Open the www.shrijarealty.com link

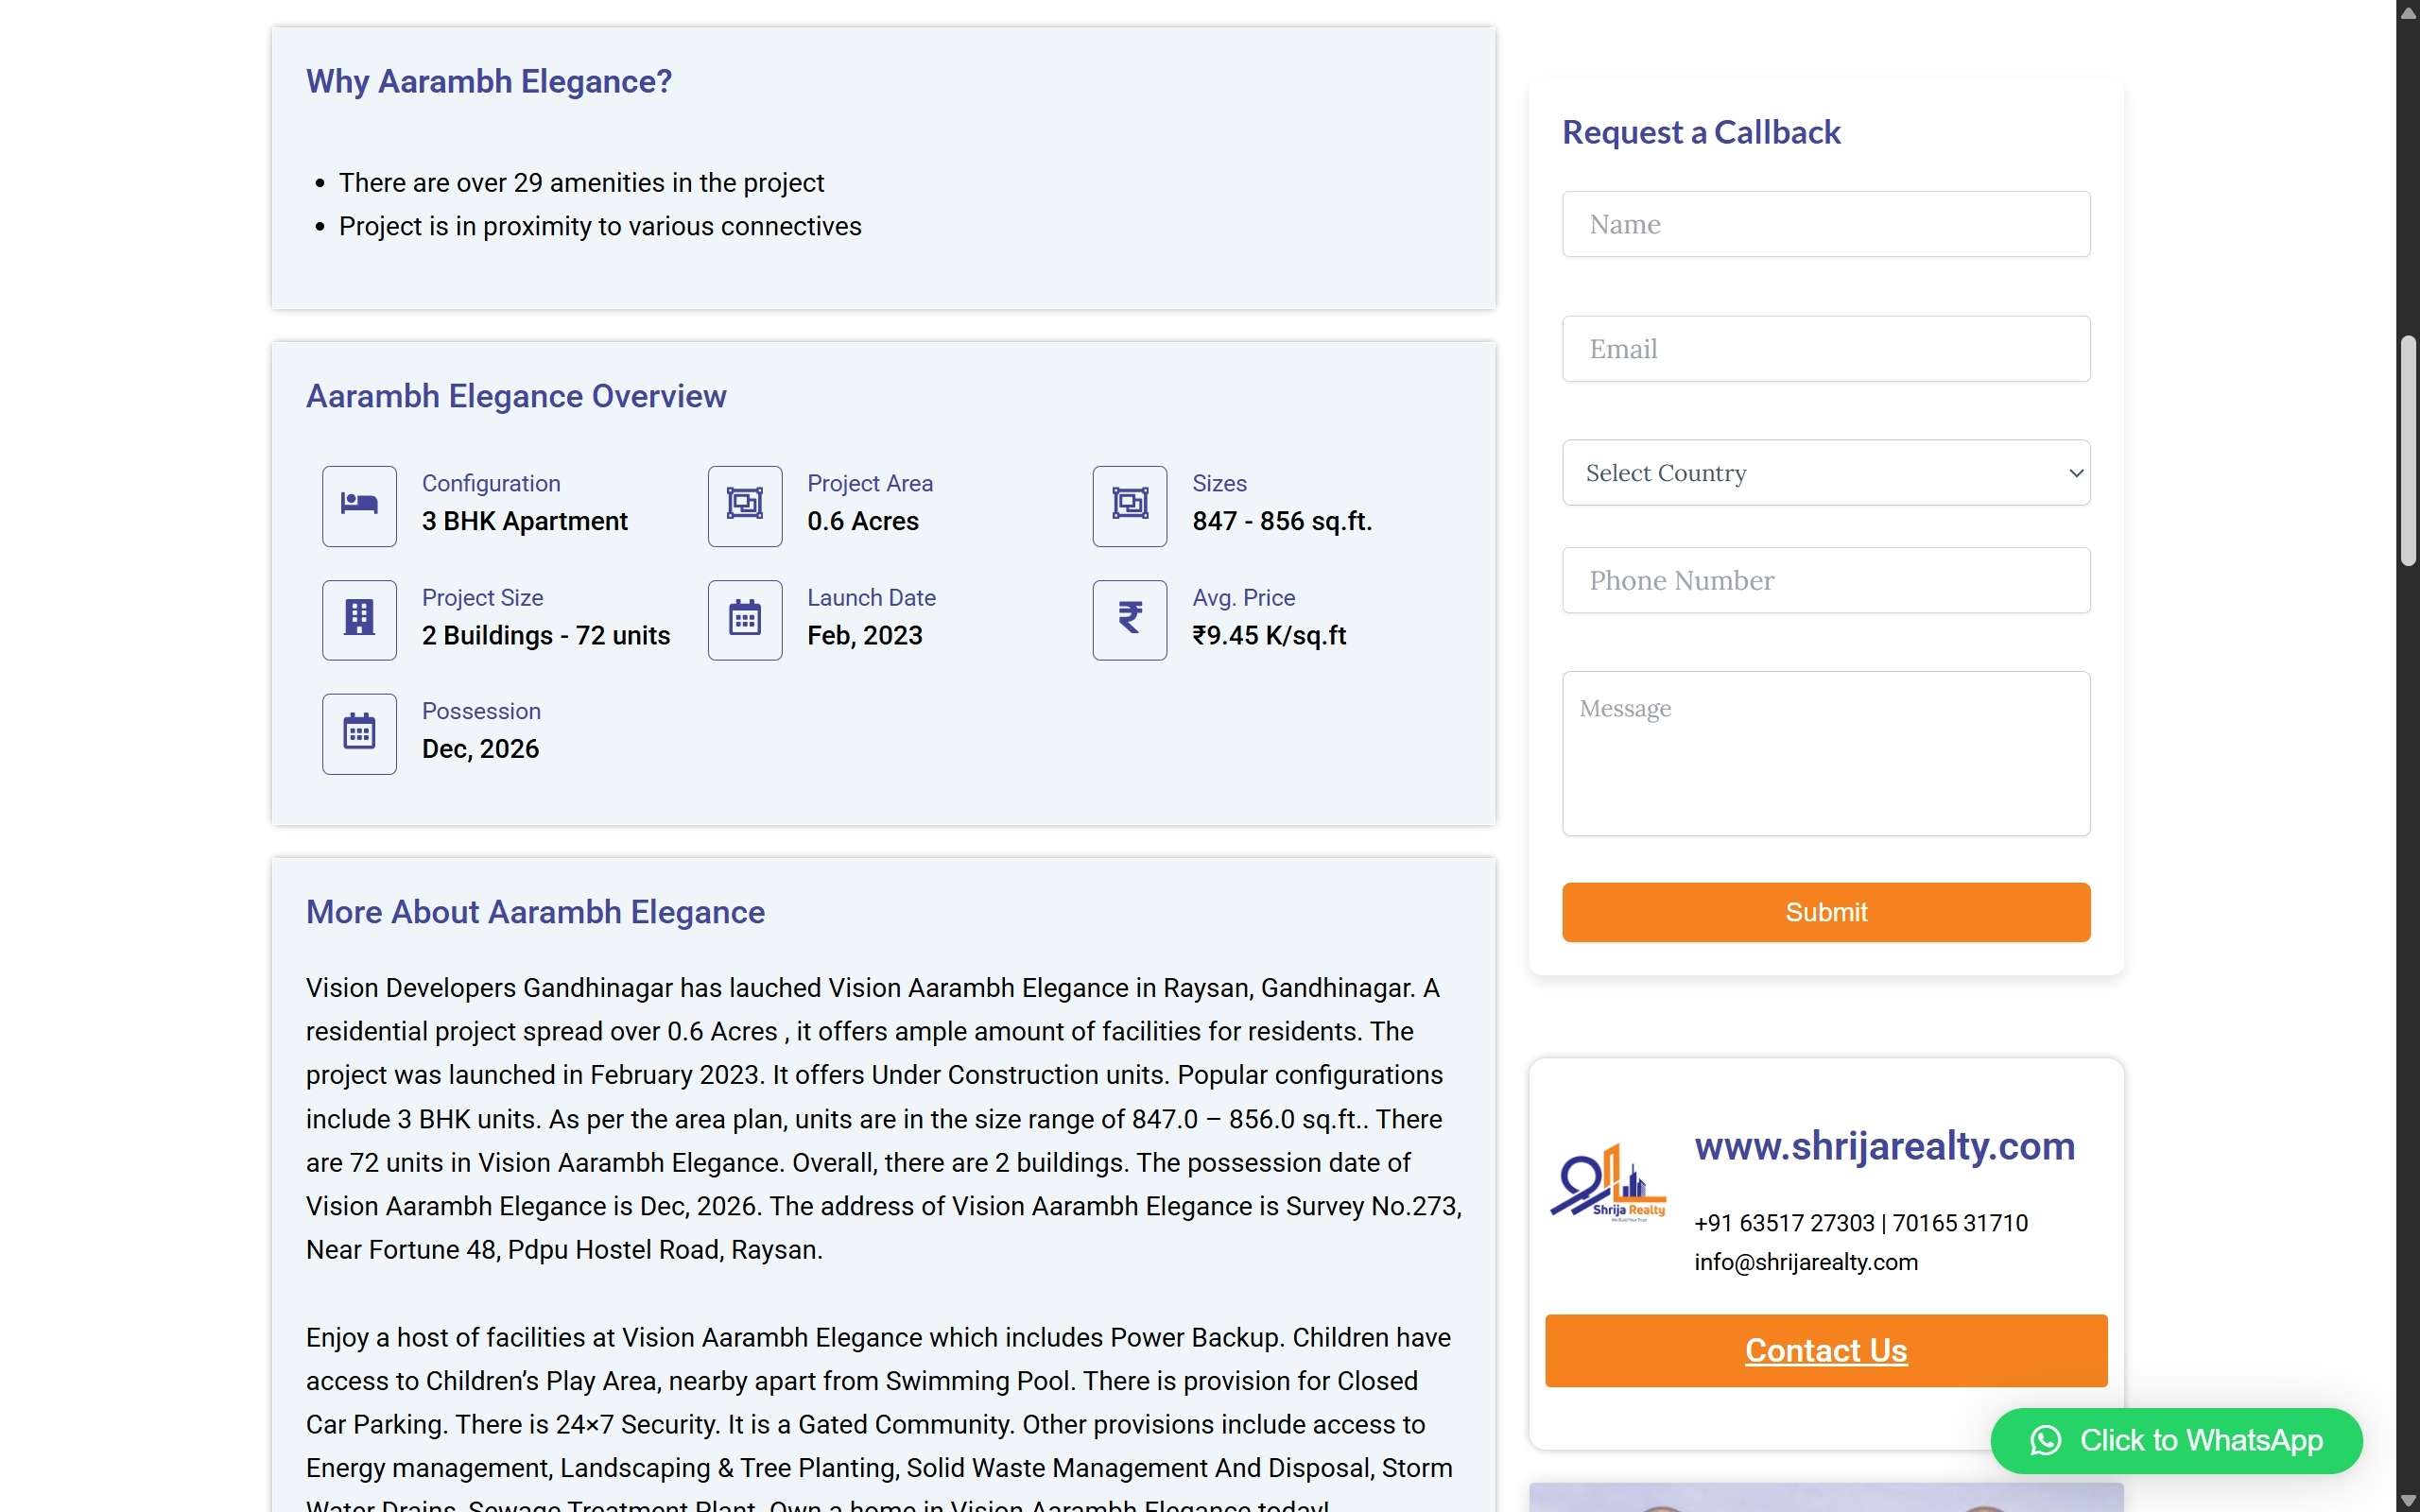pos(1883,1146)
